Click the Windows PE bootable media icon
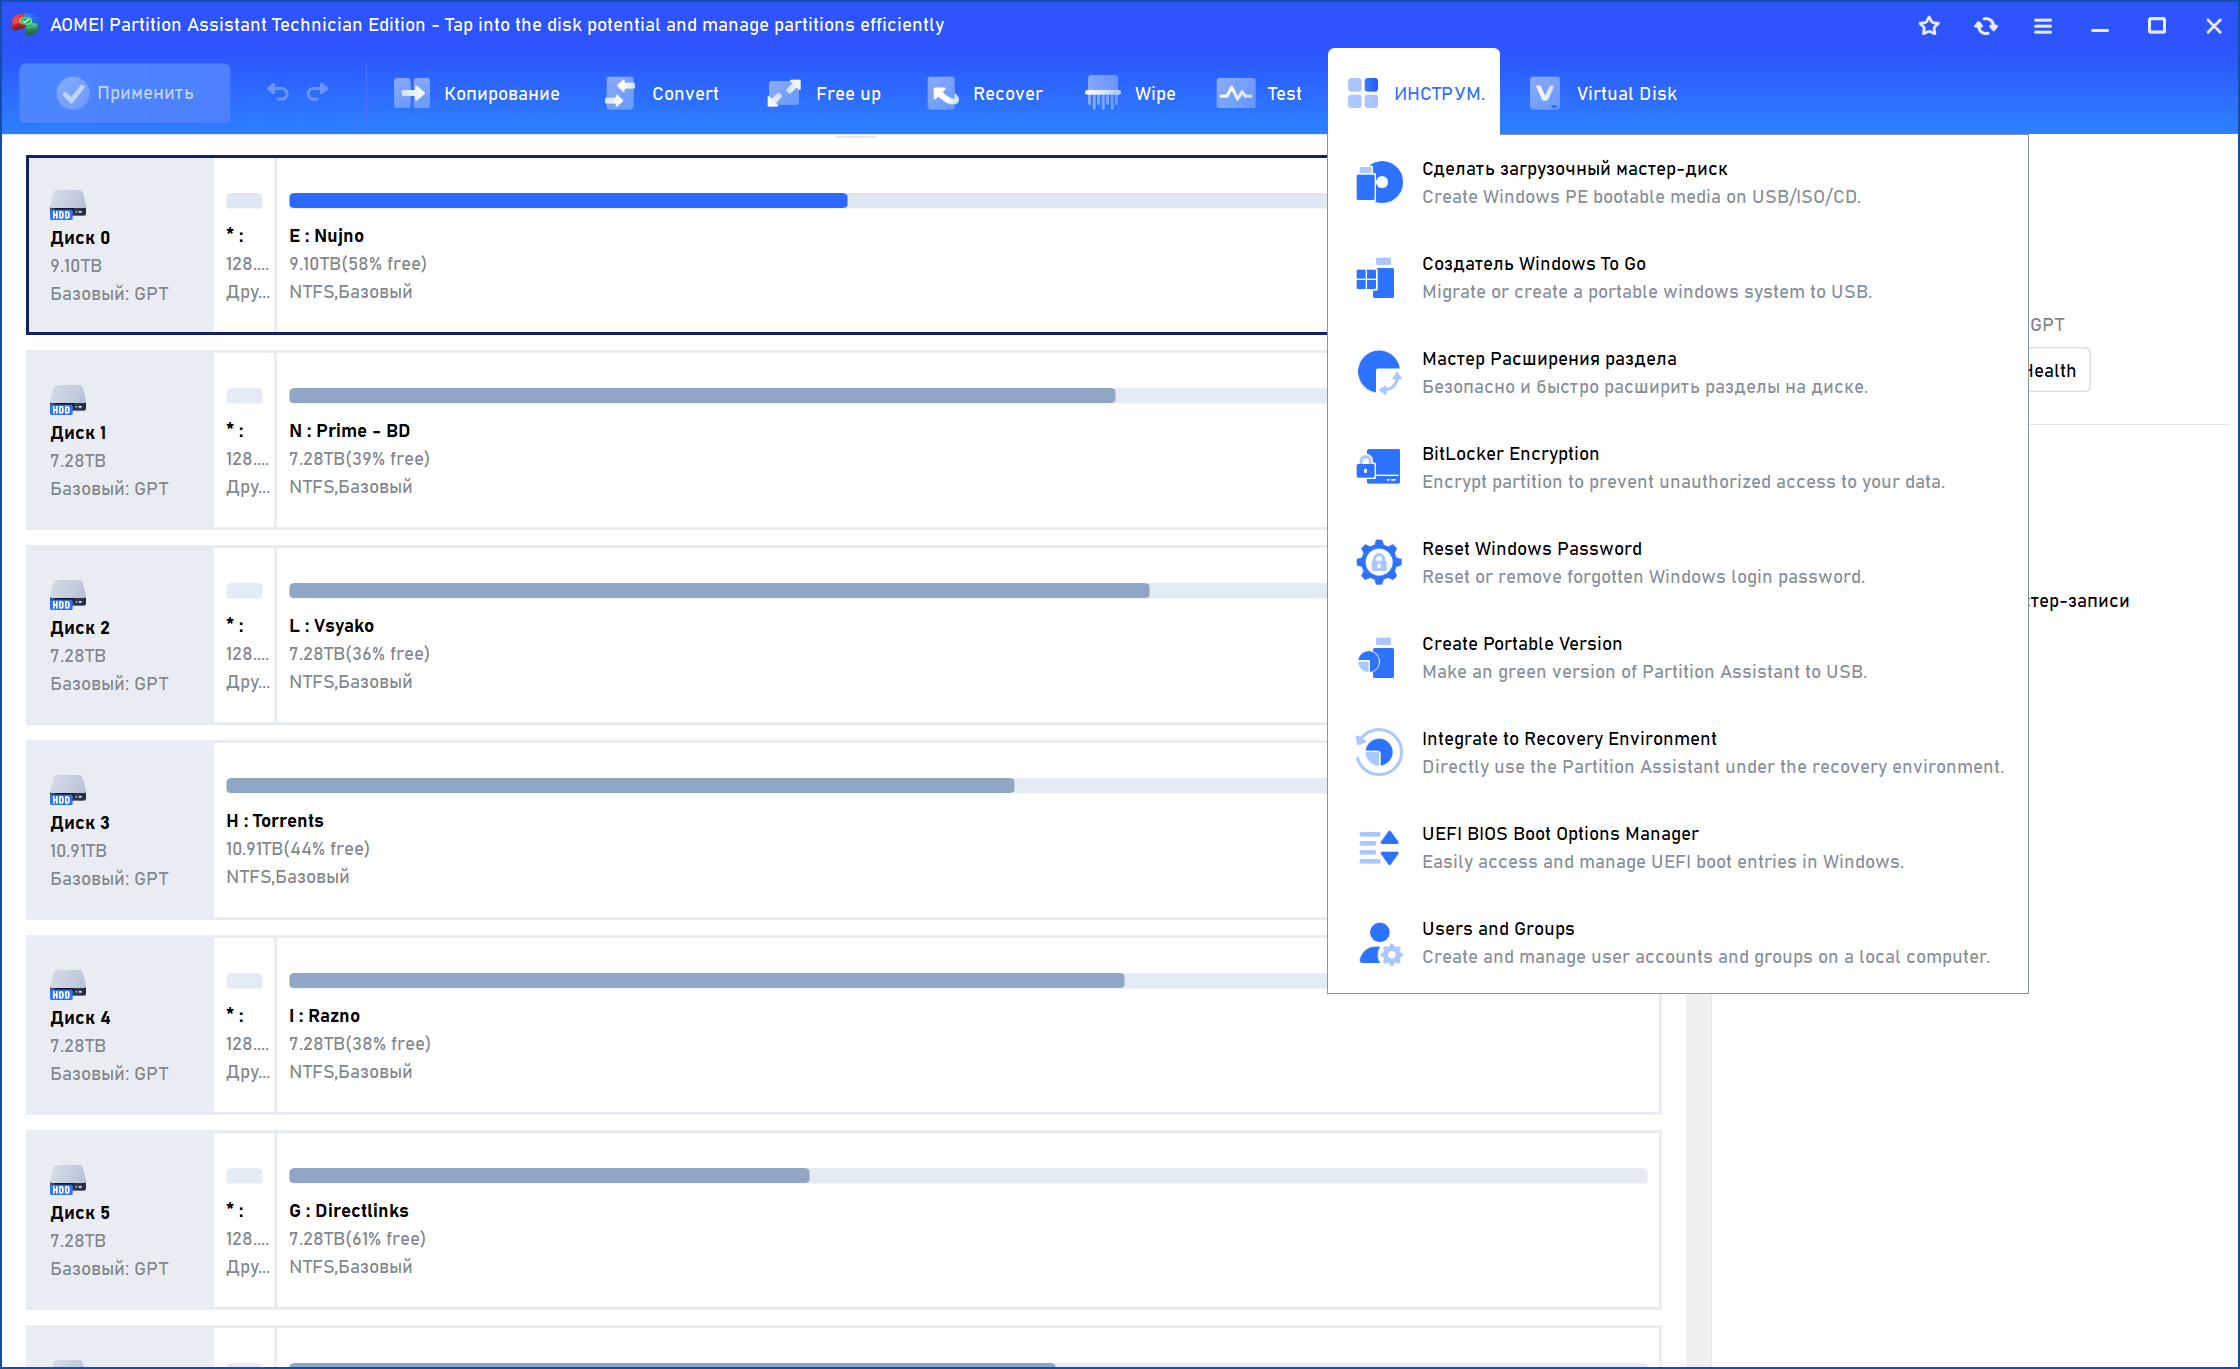The height and width of the screenshot is (1369, 2240). pos(1378,183)
